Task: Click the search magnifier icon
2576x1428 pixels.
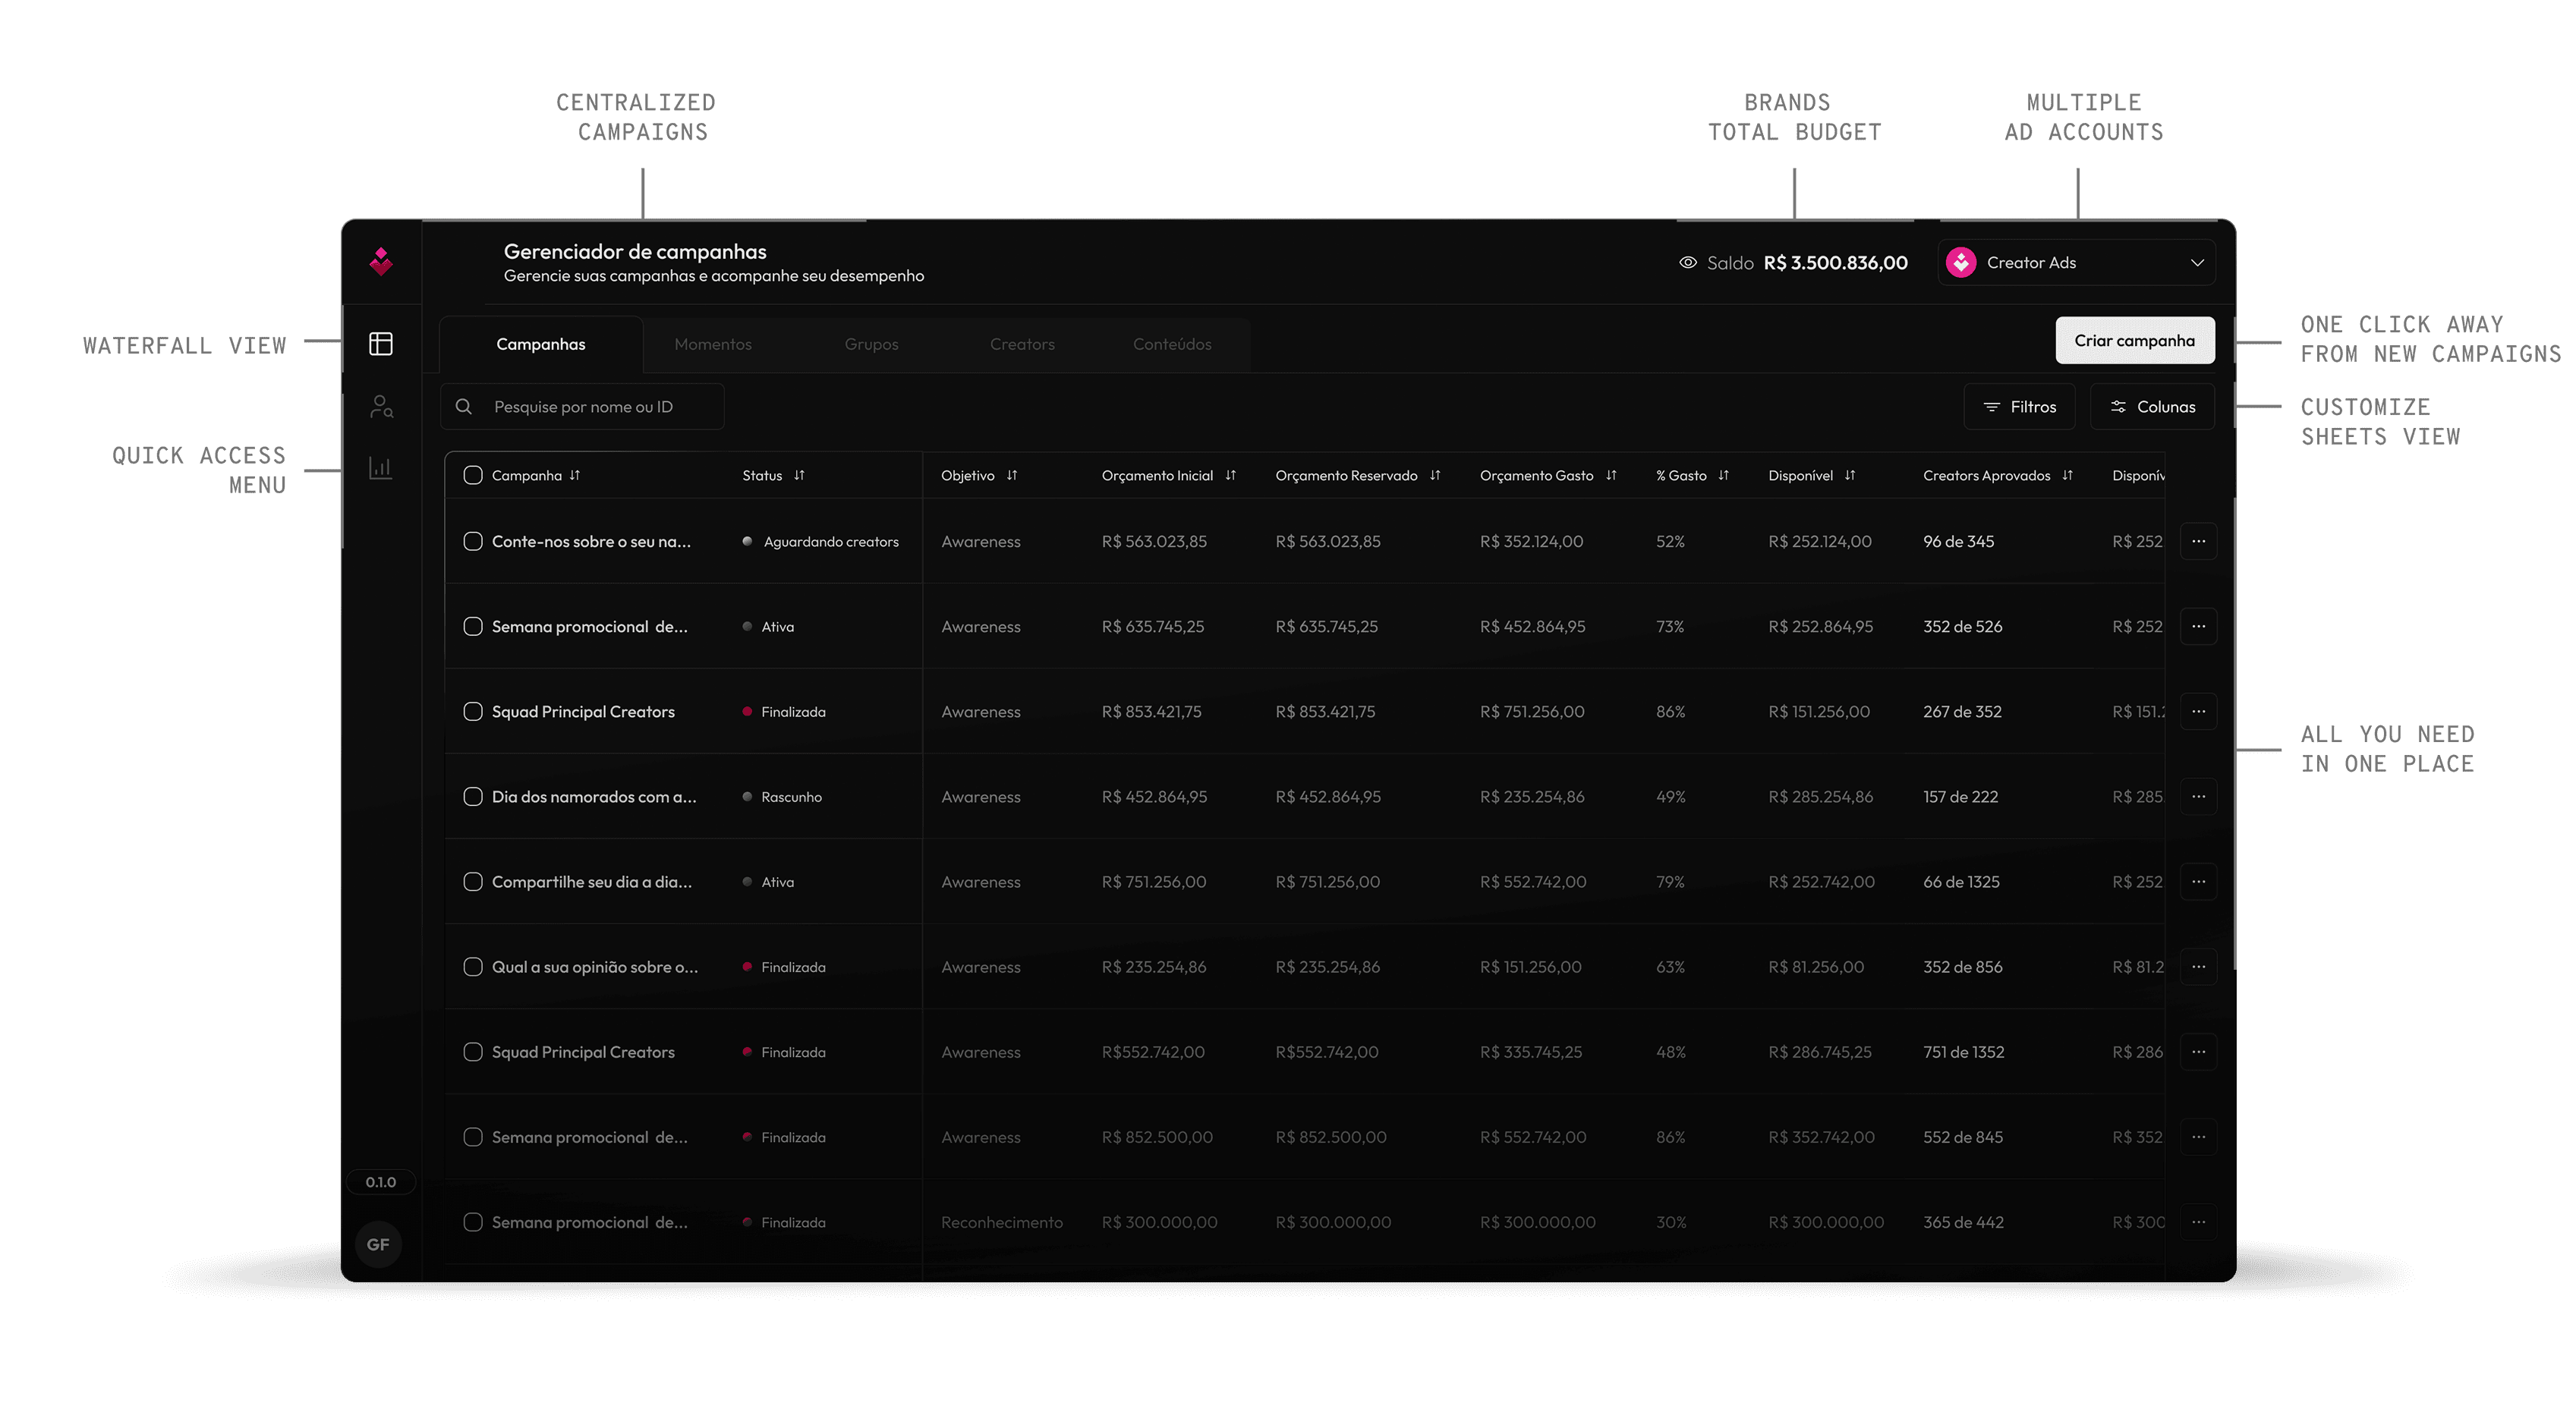Action: [x=464, y=407]
